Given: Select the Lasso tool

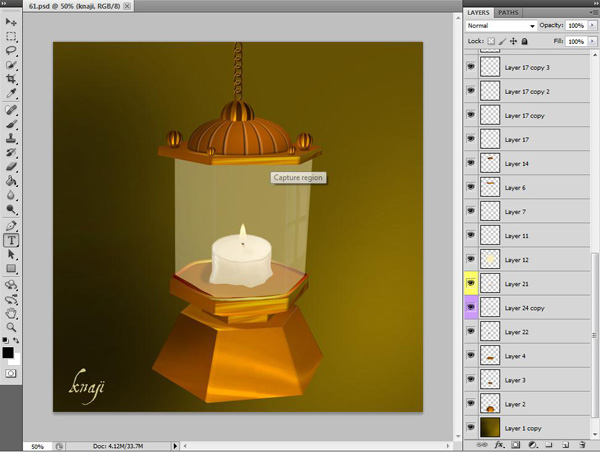Looking at the screenshot, I should [x=11, y=49].
